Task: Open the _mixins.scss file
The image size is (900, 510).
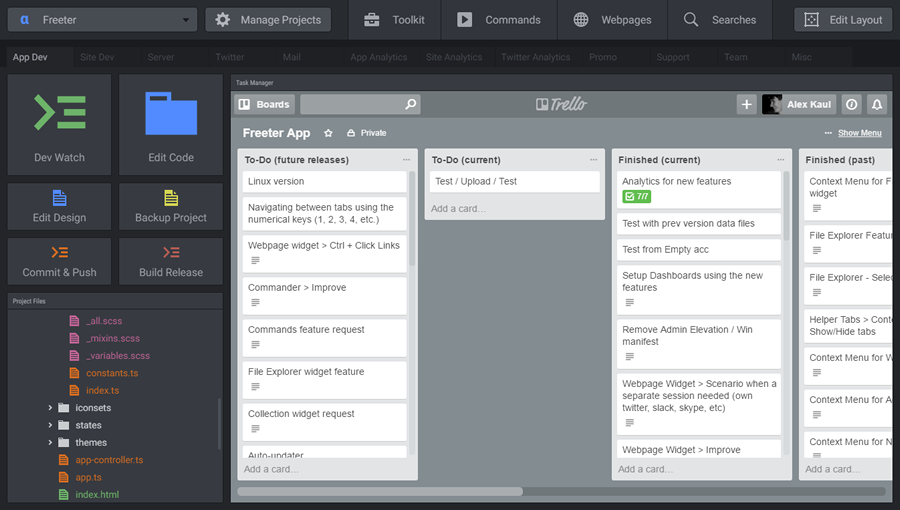Action: [112, 338]
